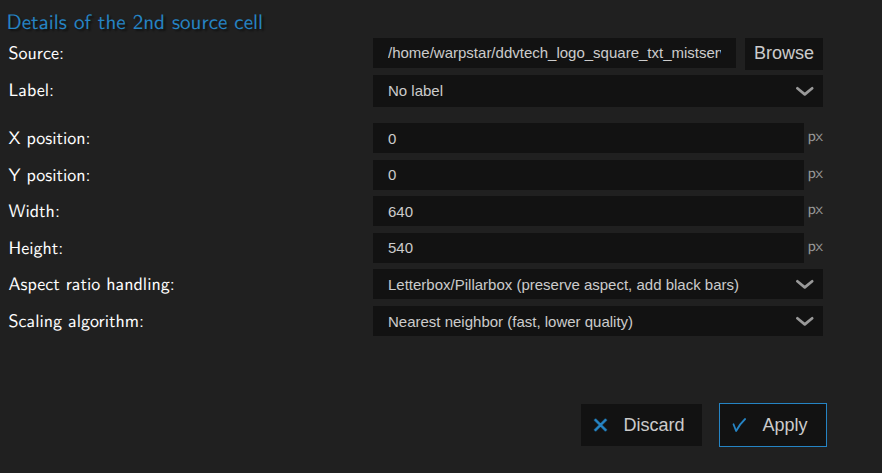Click the chevron arrow of Aspect ratio dropdown
The image size is (882, 473).
804,285
